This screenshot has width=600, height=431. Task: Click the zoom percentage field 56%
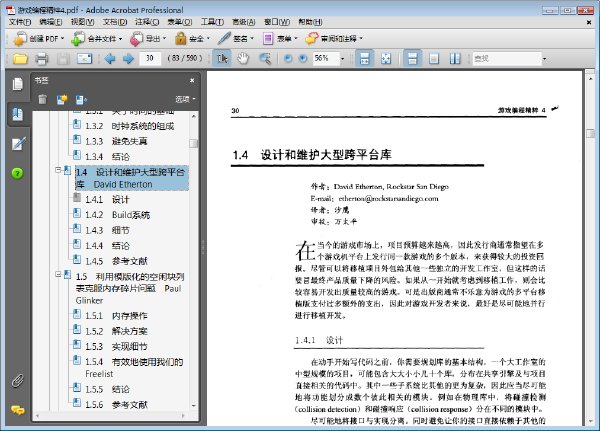point(326,58)
